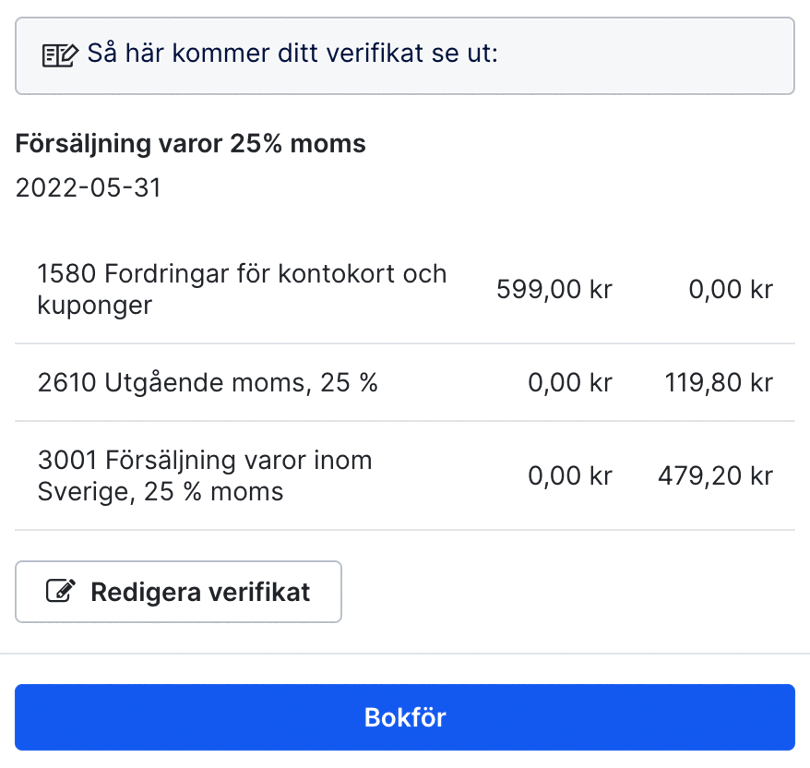Click the zero debit value beside 2610
The height and width of the screenshot is (768, 810).
pos(570,382)
